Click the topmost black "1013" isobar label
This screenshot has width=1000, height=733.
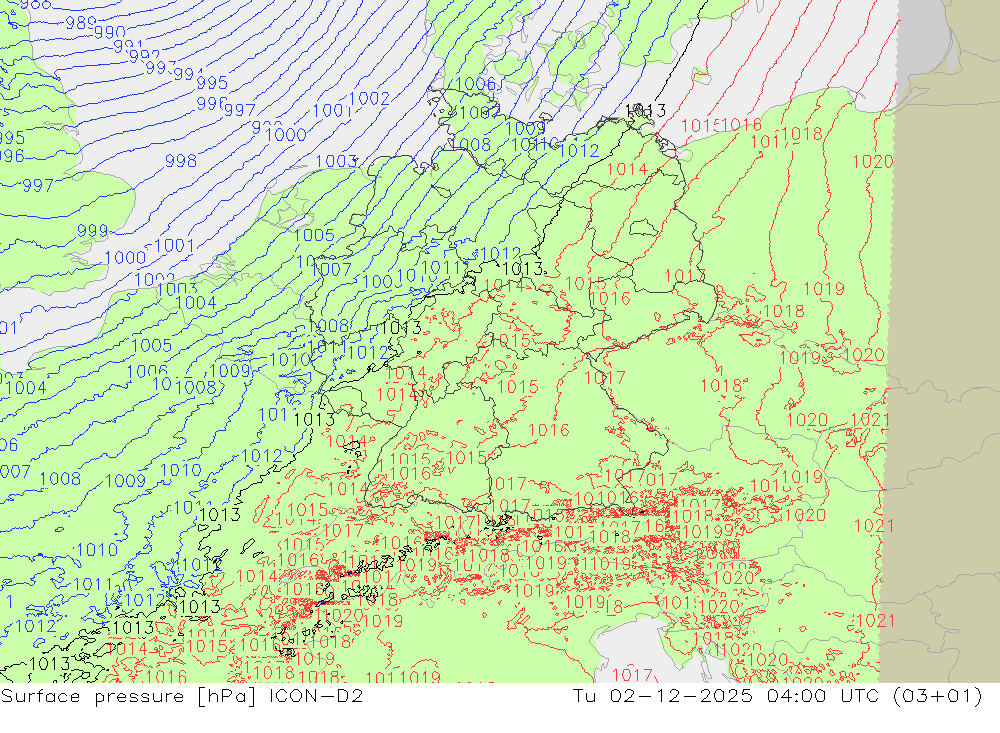[645, 111]
